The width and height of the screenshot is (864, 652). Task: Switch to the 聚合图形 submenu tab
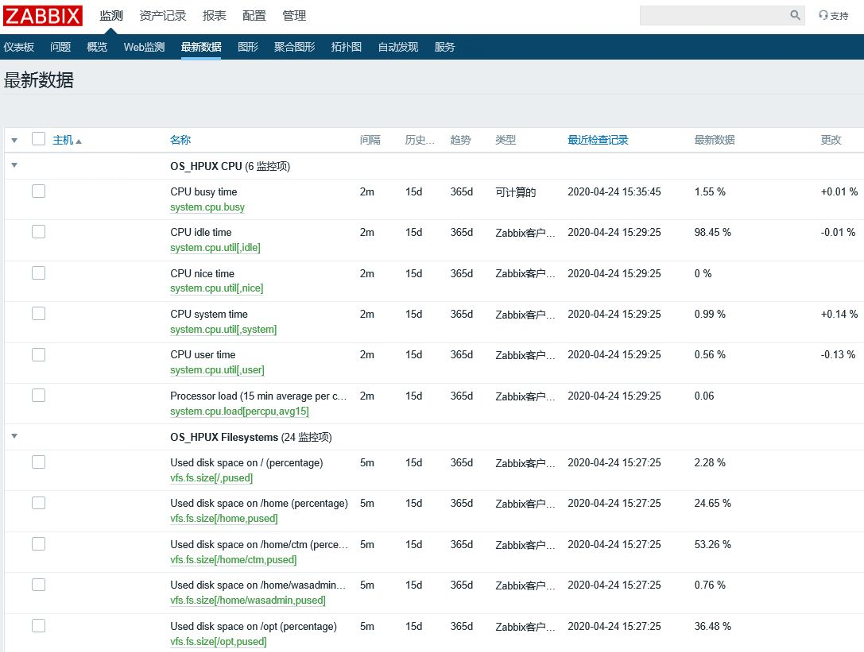point(294,47)
